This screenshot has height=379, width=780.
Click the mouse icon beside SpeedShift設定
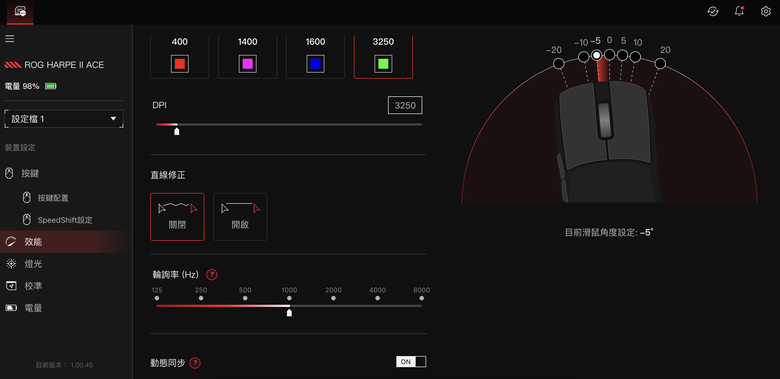(x=27, y=219)
